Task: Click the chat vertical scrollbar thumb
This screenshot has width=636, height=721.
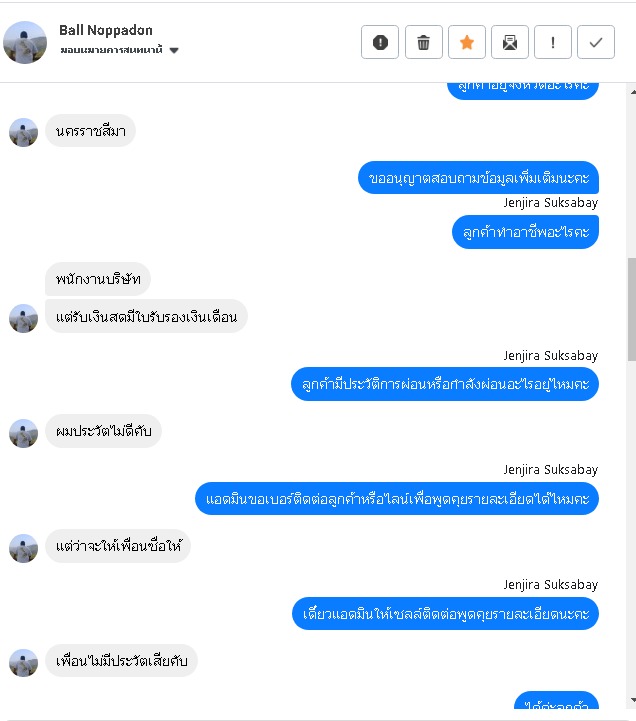Action: [x=632, y=309]
